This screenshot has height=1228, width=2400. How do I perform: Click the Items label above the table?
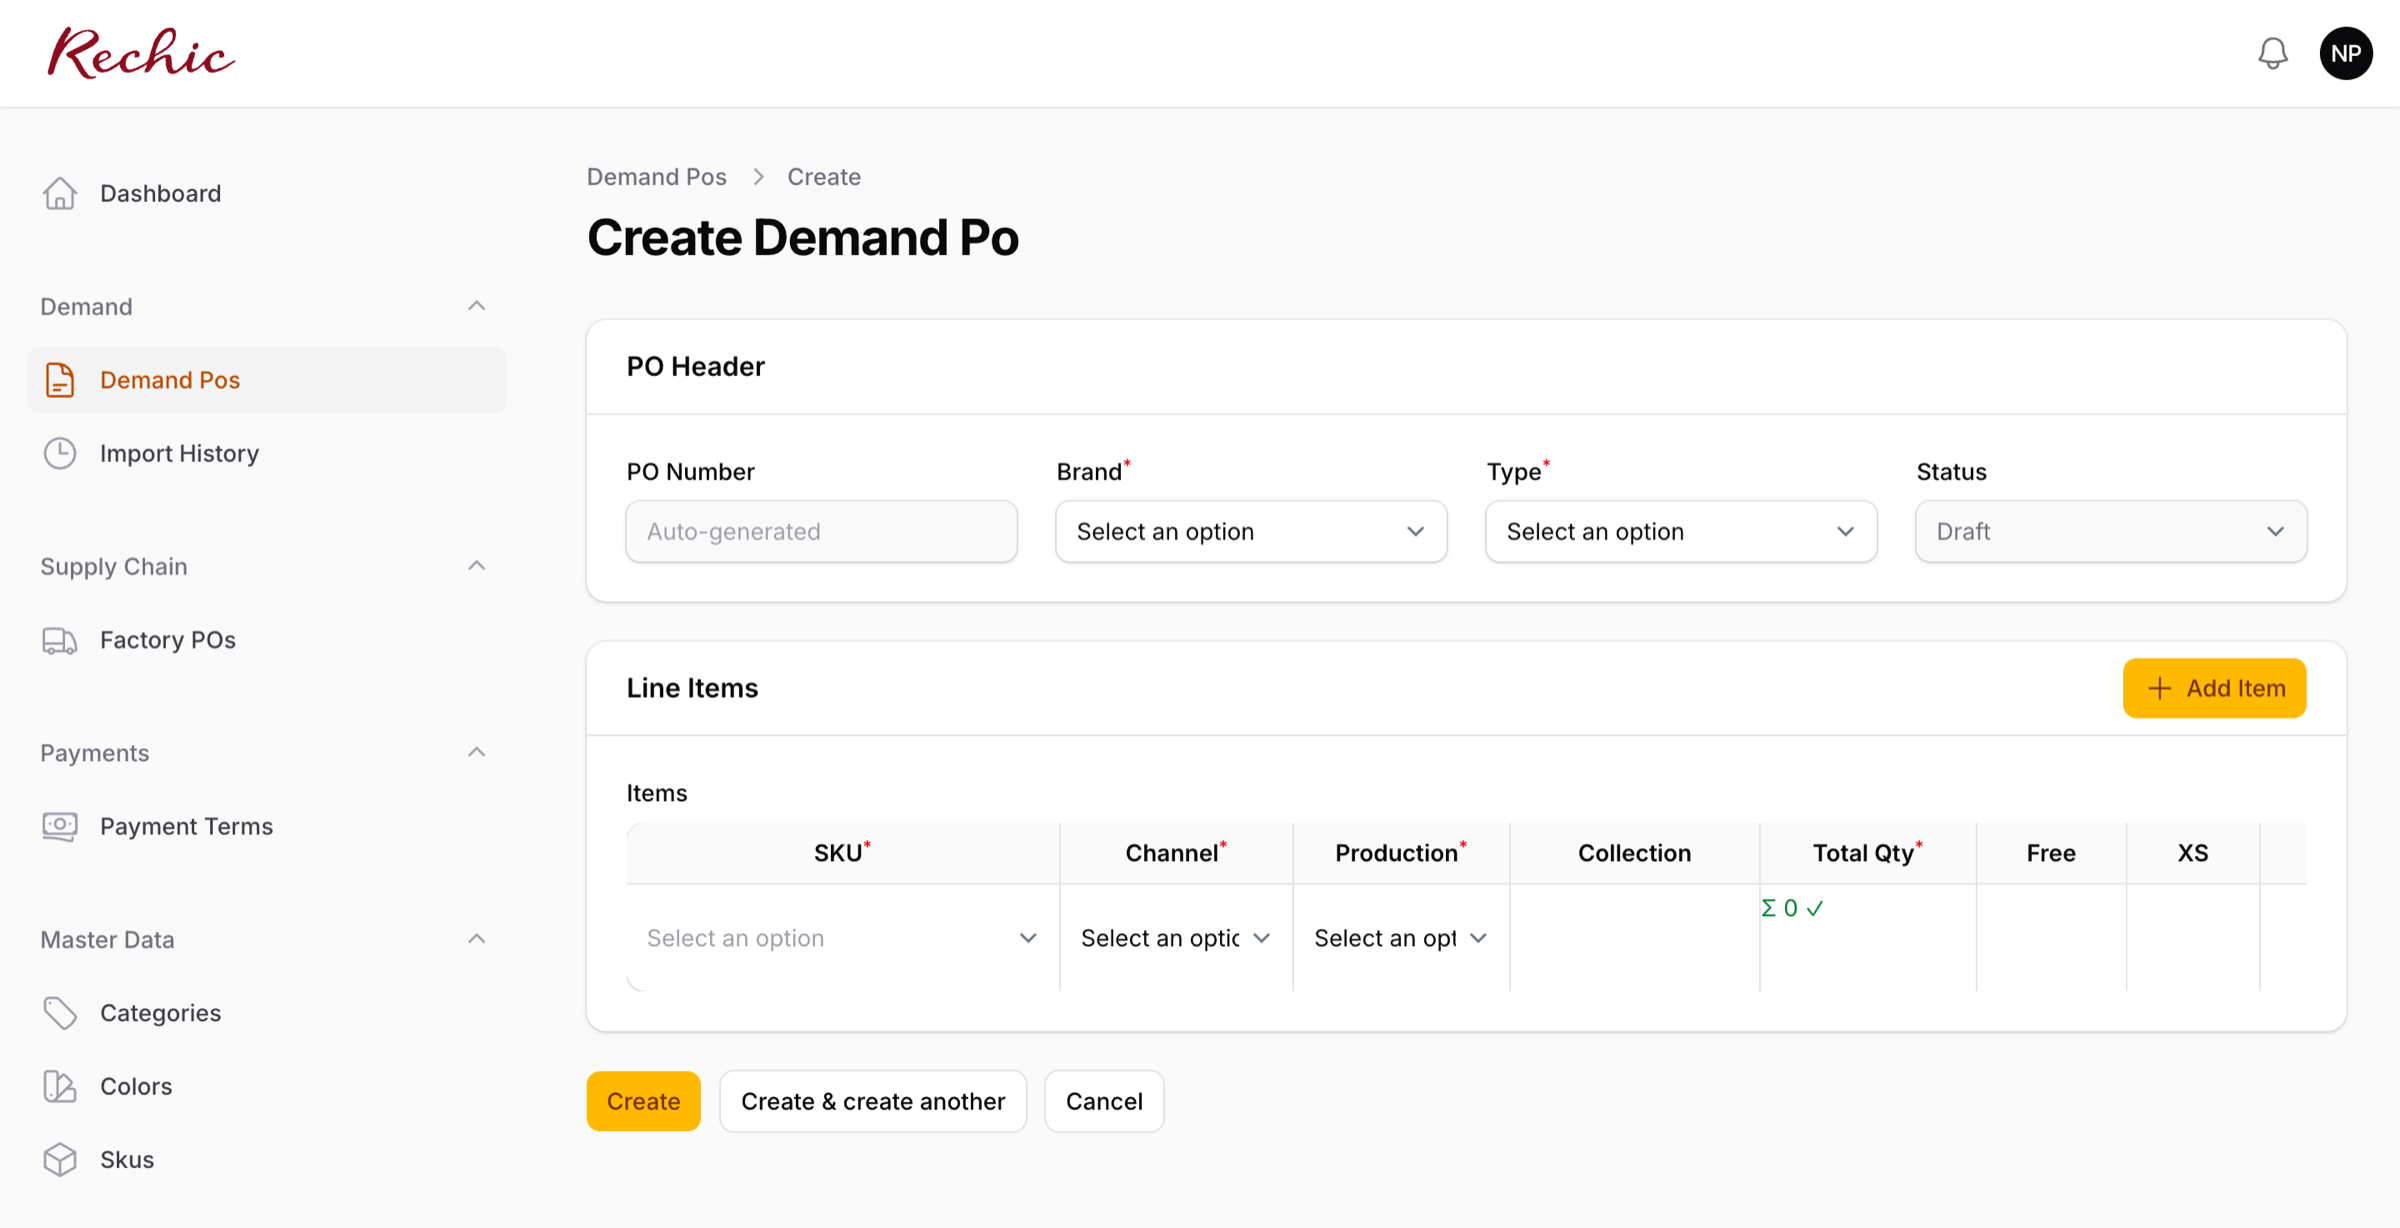pos(657,793)
